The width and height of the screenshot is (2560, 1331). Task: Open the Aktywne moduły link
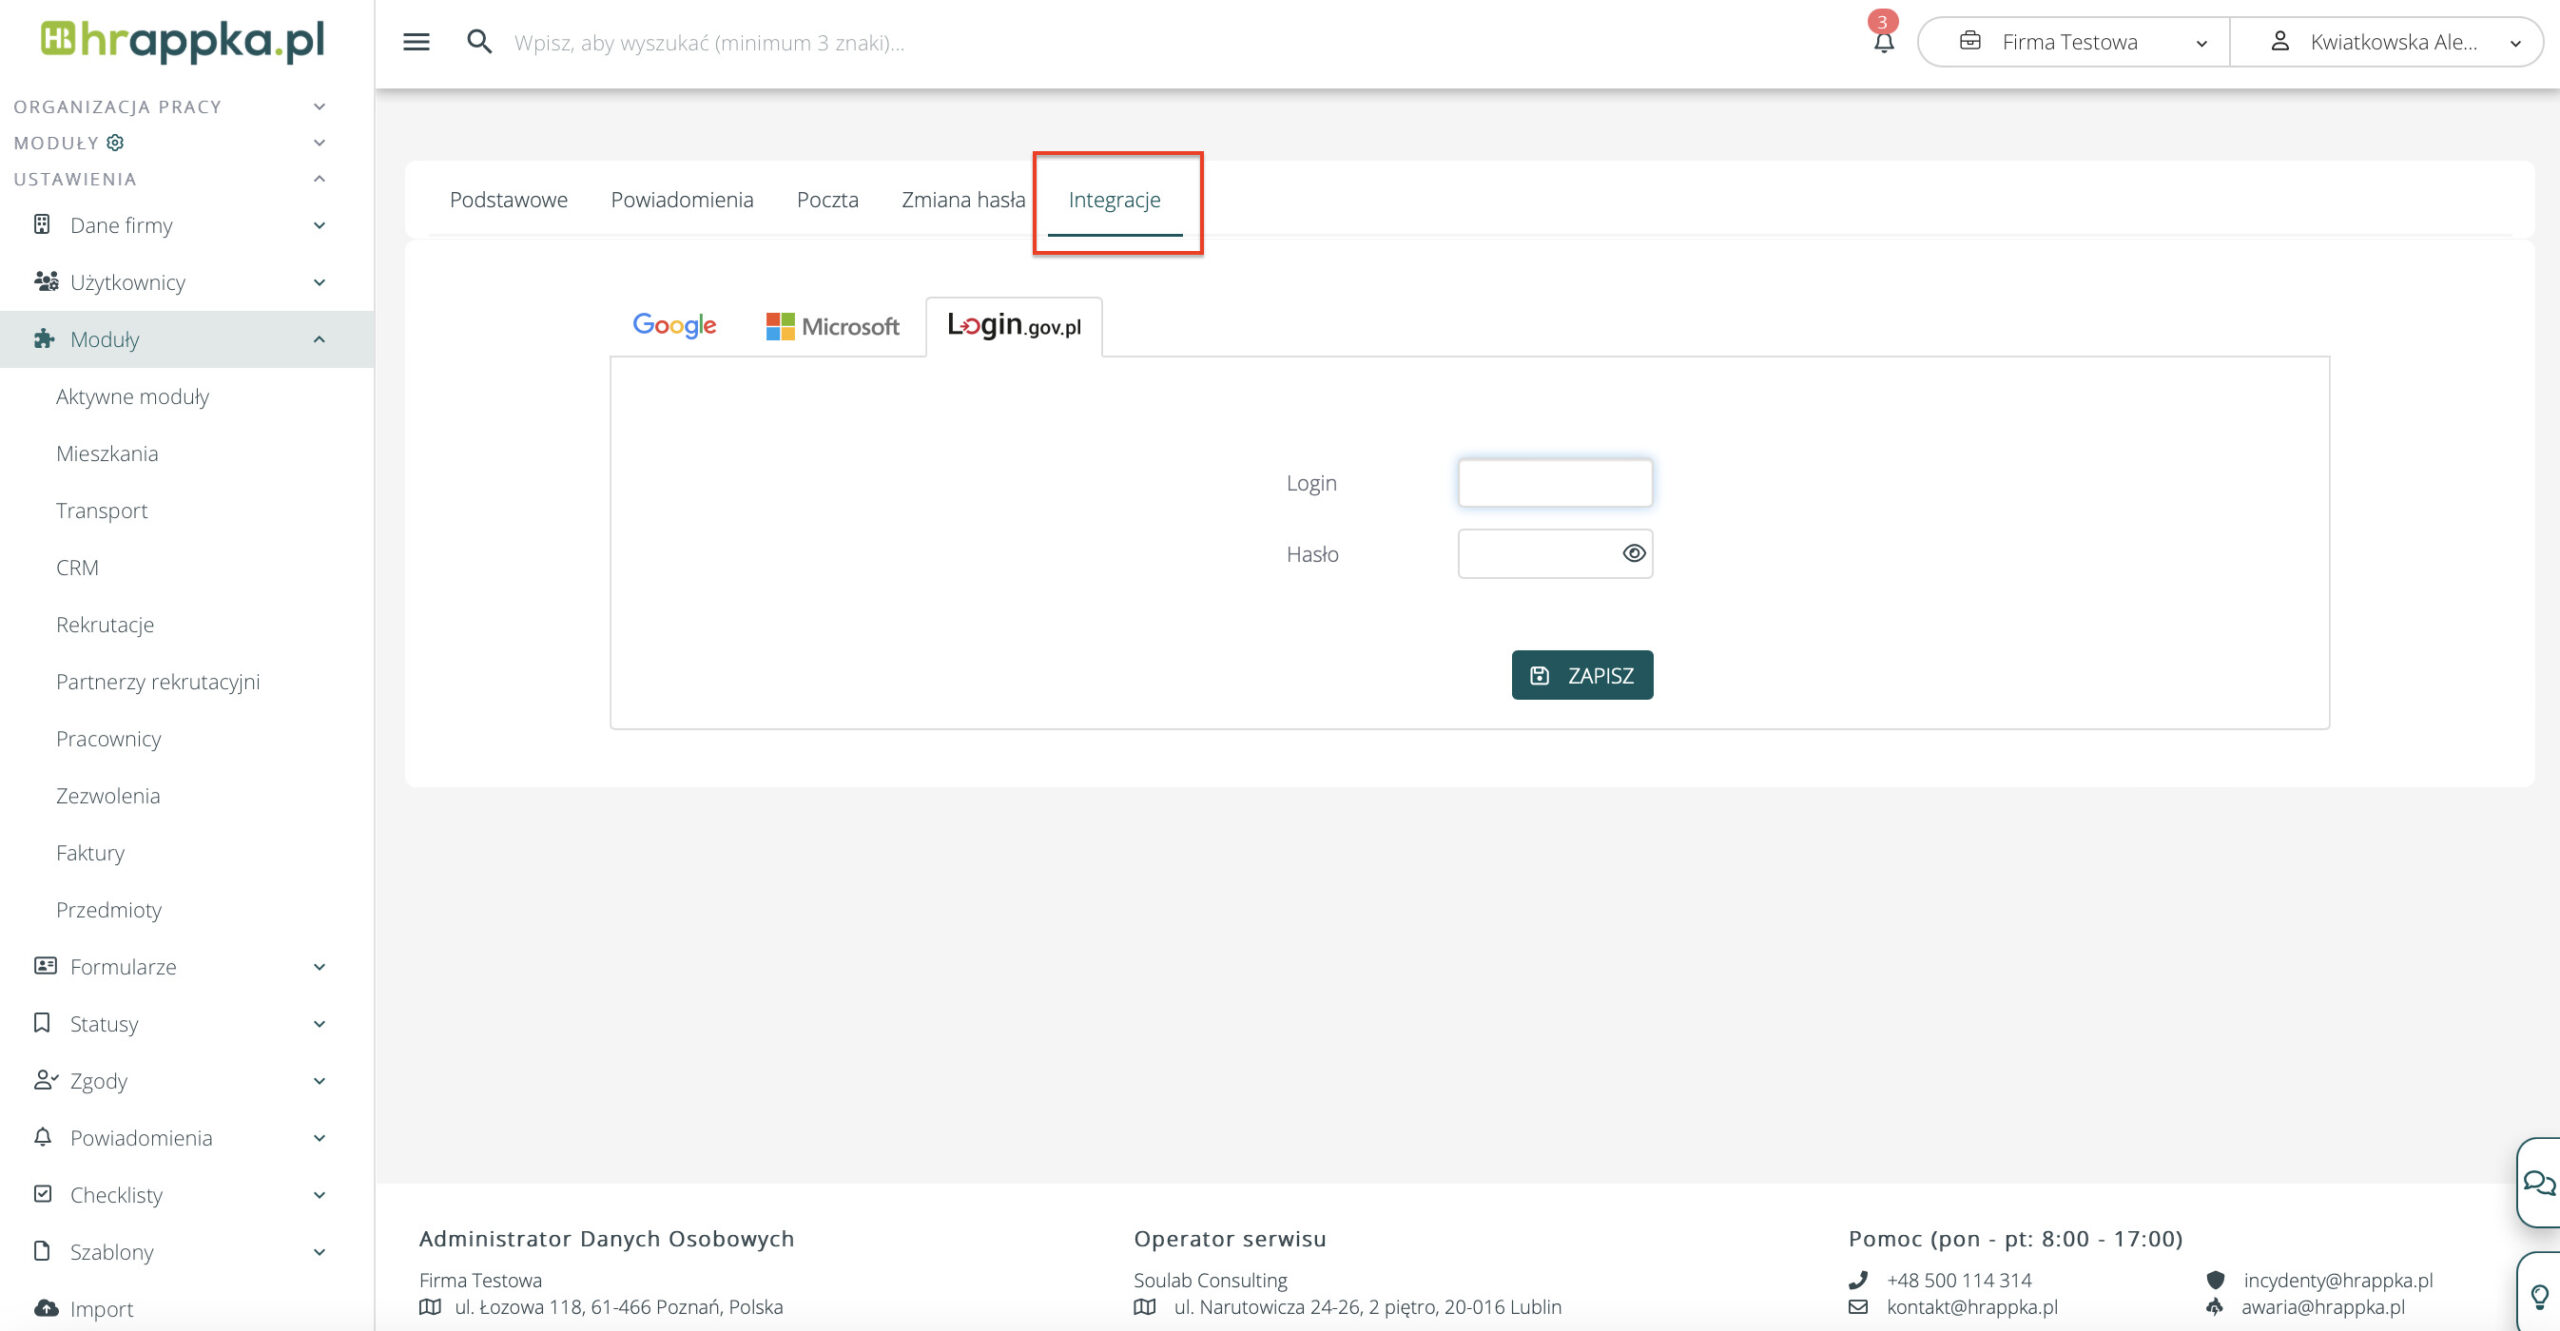click(132, 396)
